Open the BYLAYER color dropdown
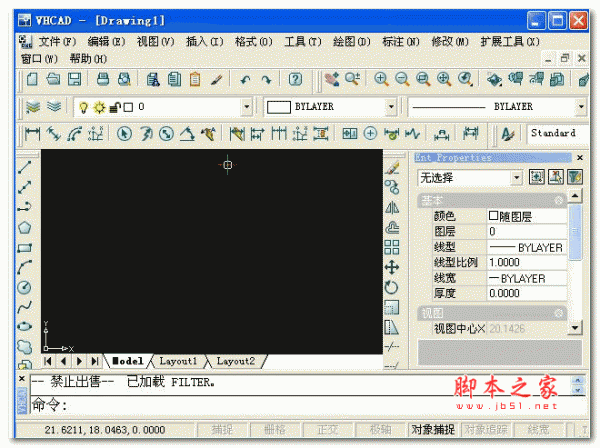The width and height of the screenshot is (600, 448). point(391,107)
